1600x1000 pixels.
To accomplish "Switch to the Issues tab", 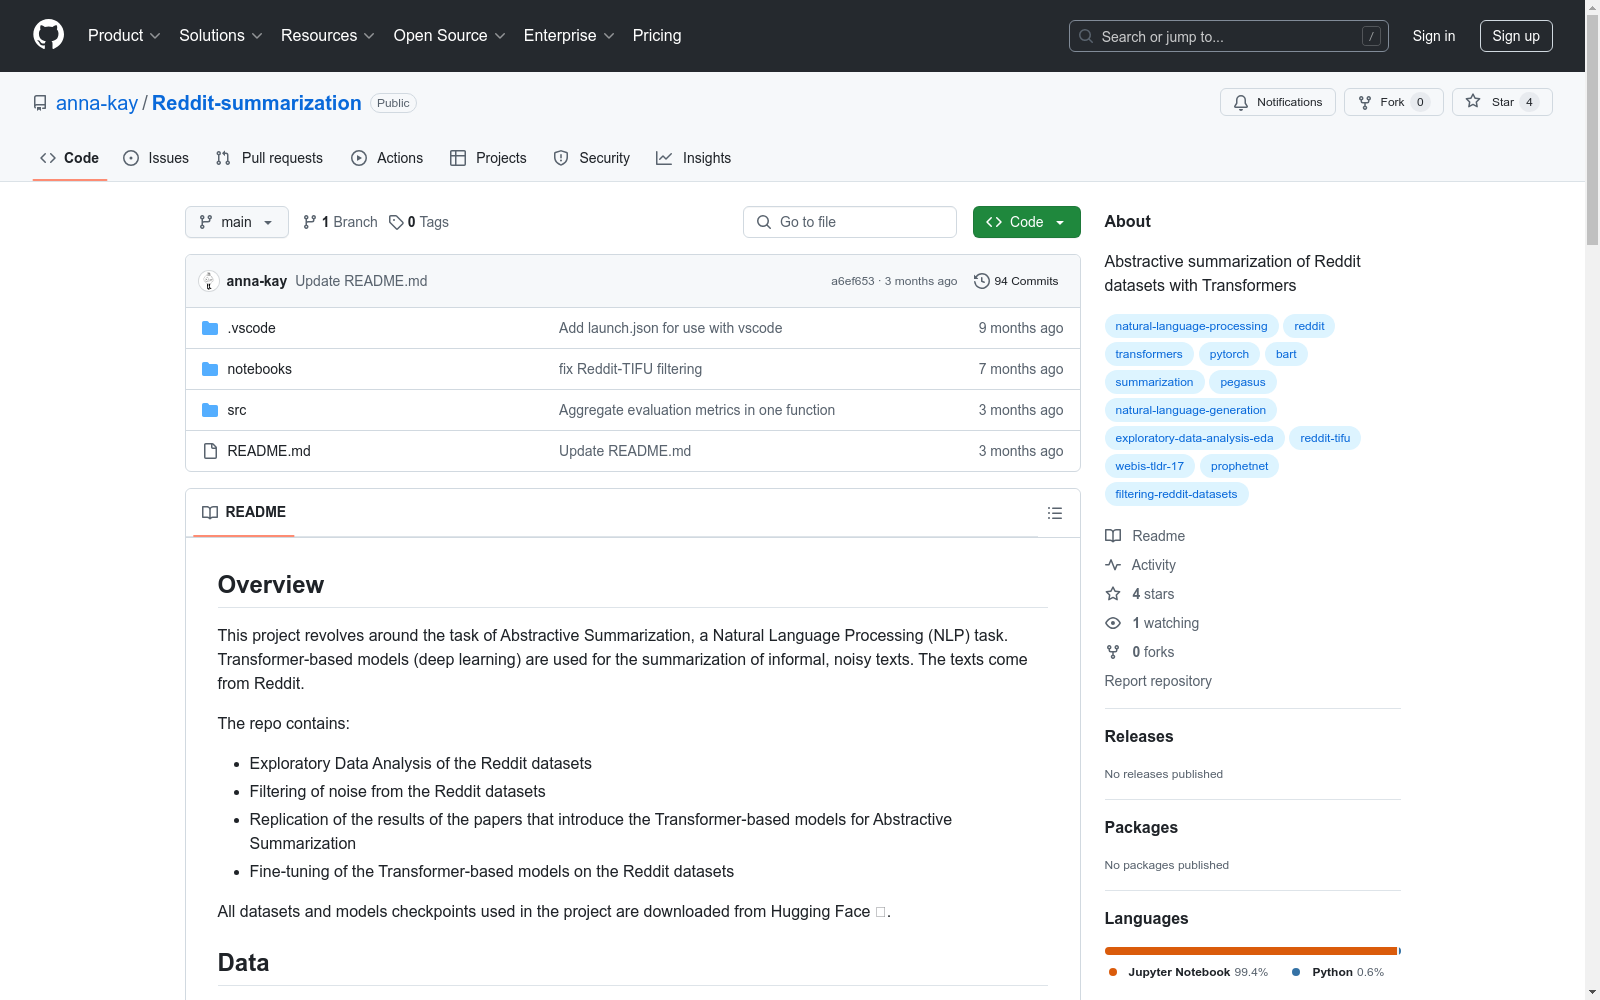I will pos(156,158).
